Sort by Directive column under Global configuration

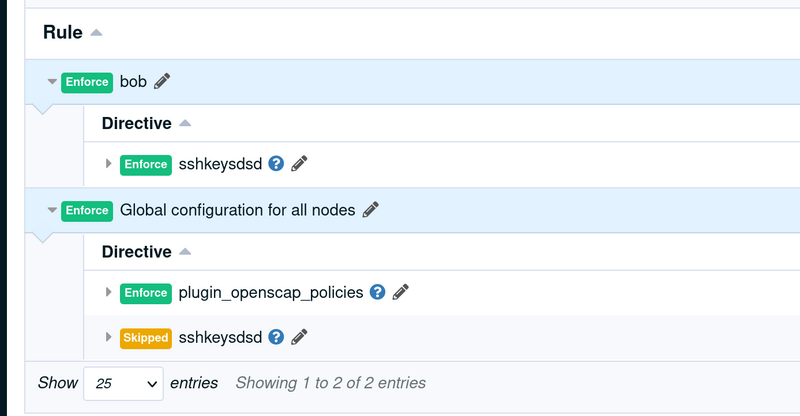click(x=137, y=252)
